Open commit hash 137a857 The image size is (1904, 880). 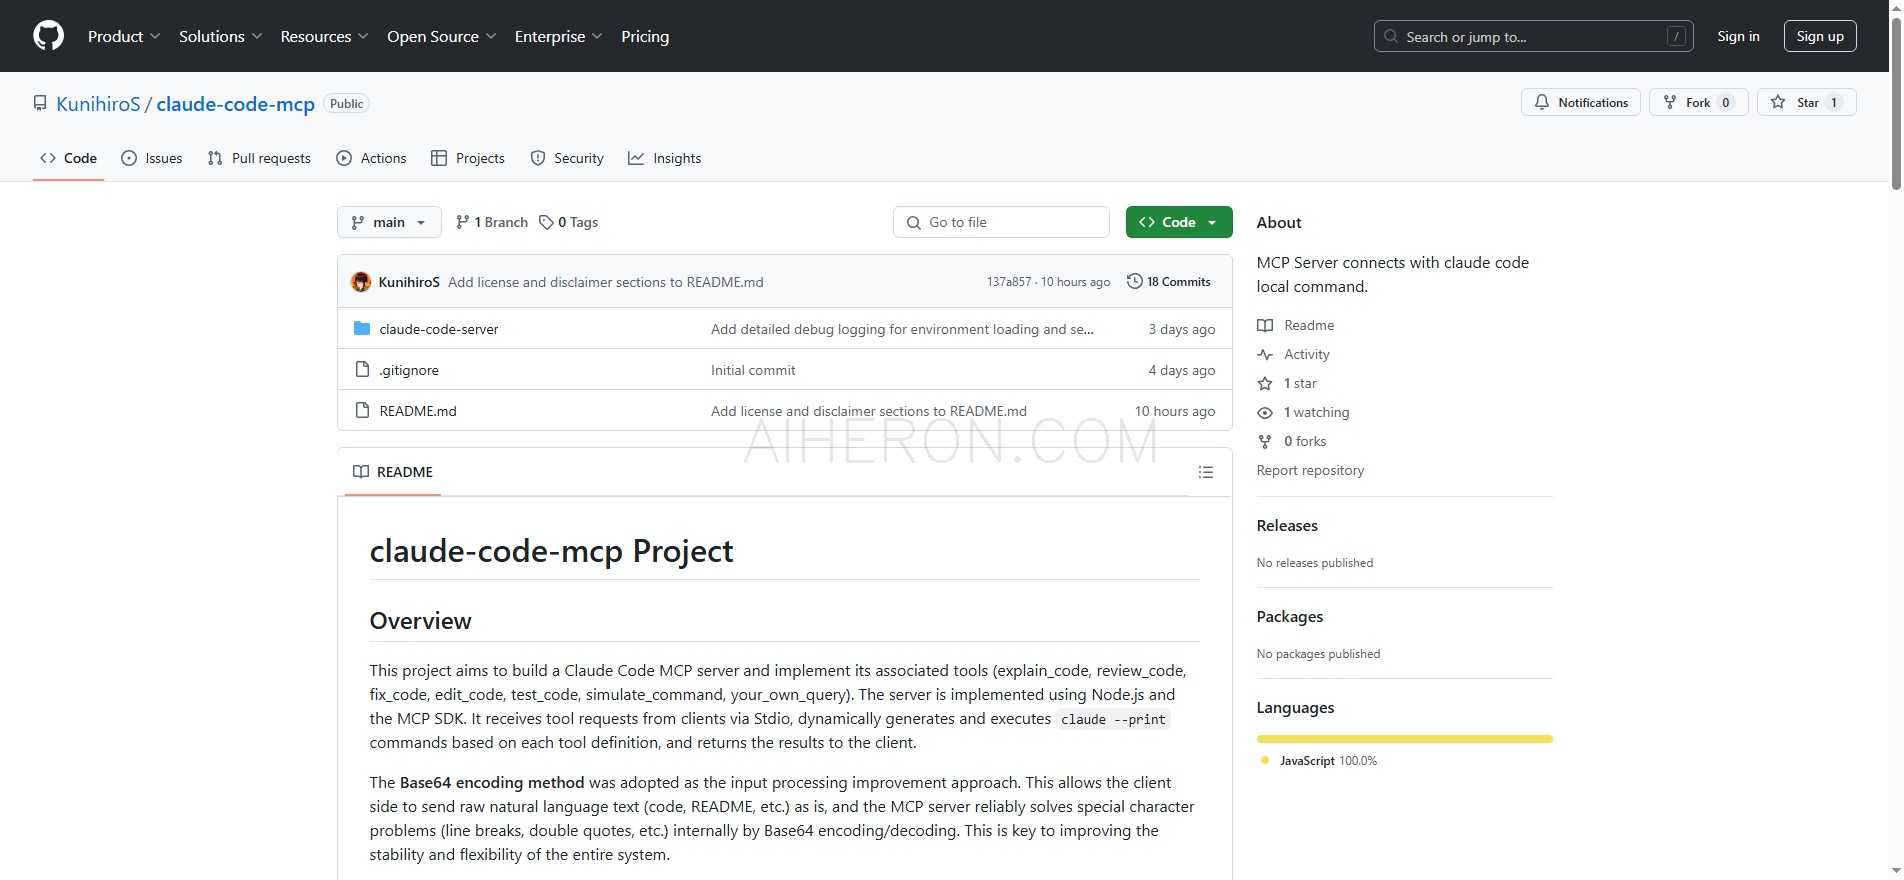click(x=1008, y=282)
